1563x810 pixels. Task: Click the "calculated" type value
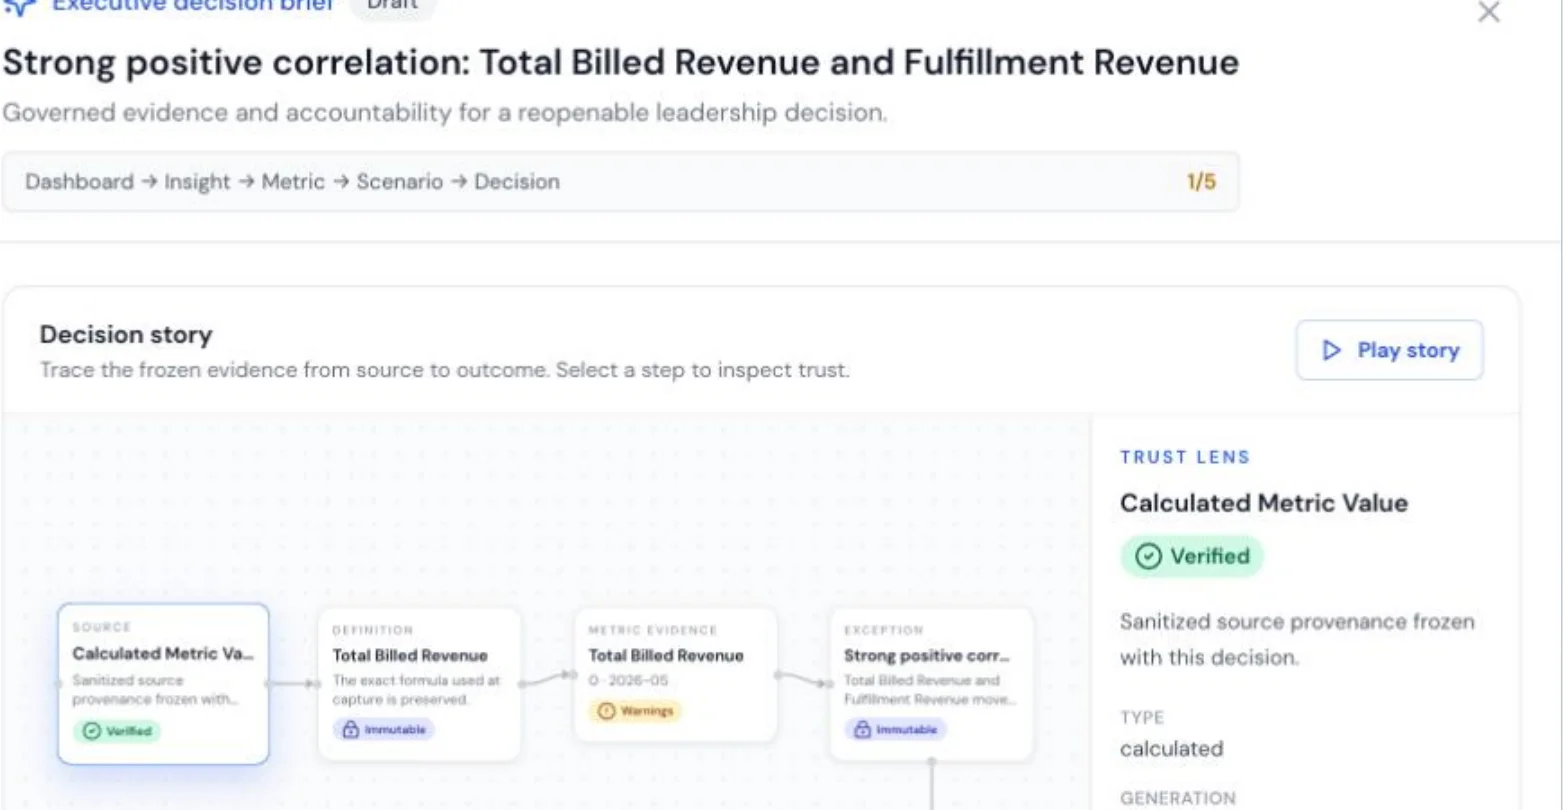pos(1171,749)
